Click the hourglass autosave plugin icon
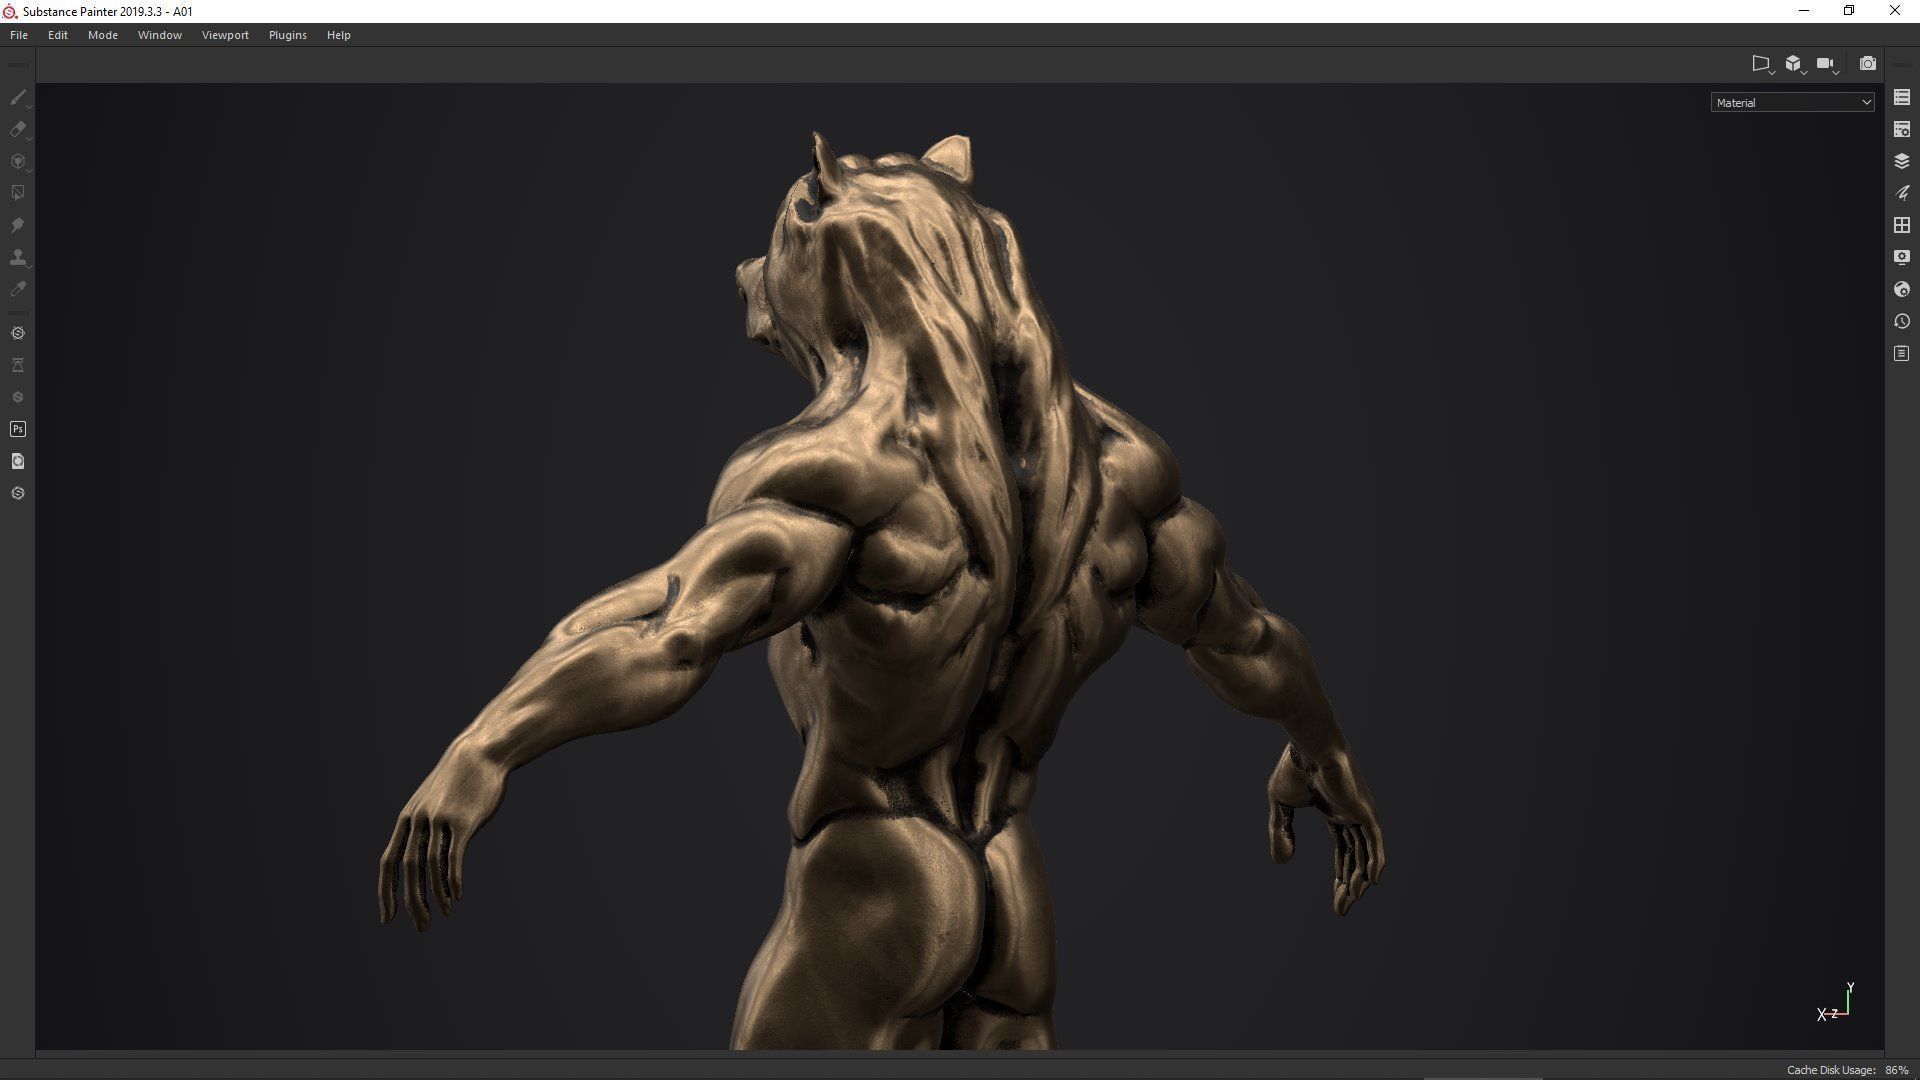Image resolution: width=1920 pixels, height=1080 pixels. (17, 365)
